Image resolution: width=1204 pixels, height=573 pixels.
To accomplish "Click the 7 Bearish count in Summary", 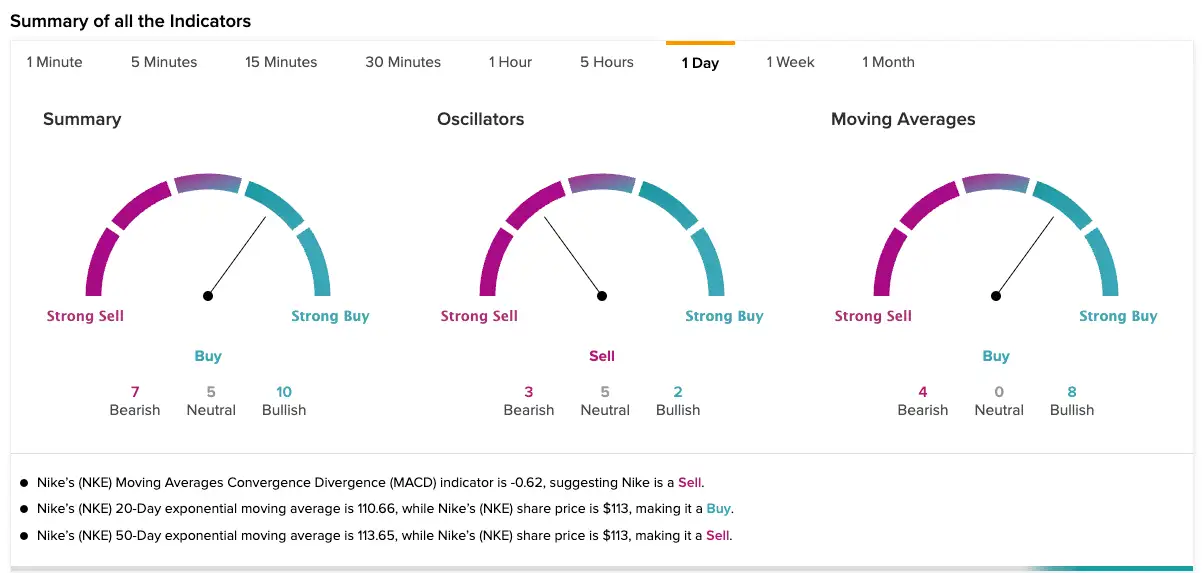I will tap(135, 401).
